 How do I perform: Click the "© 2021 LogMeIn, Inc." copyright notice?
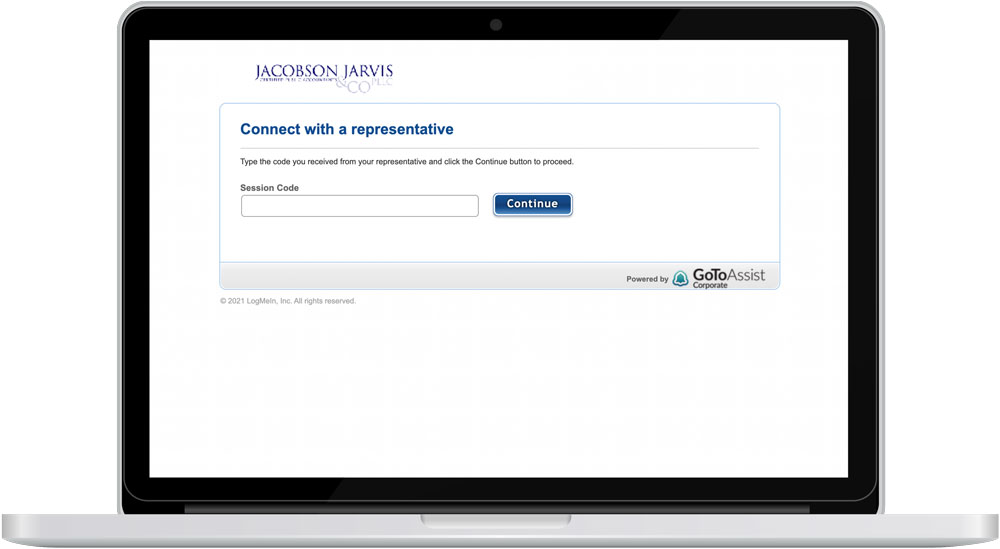coord(255,301)
